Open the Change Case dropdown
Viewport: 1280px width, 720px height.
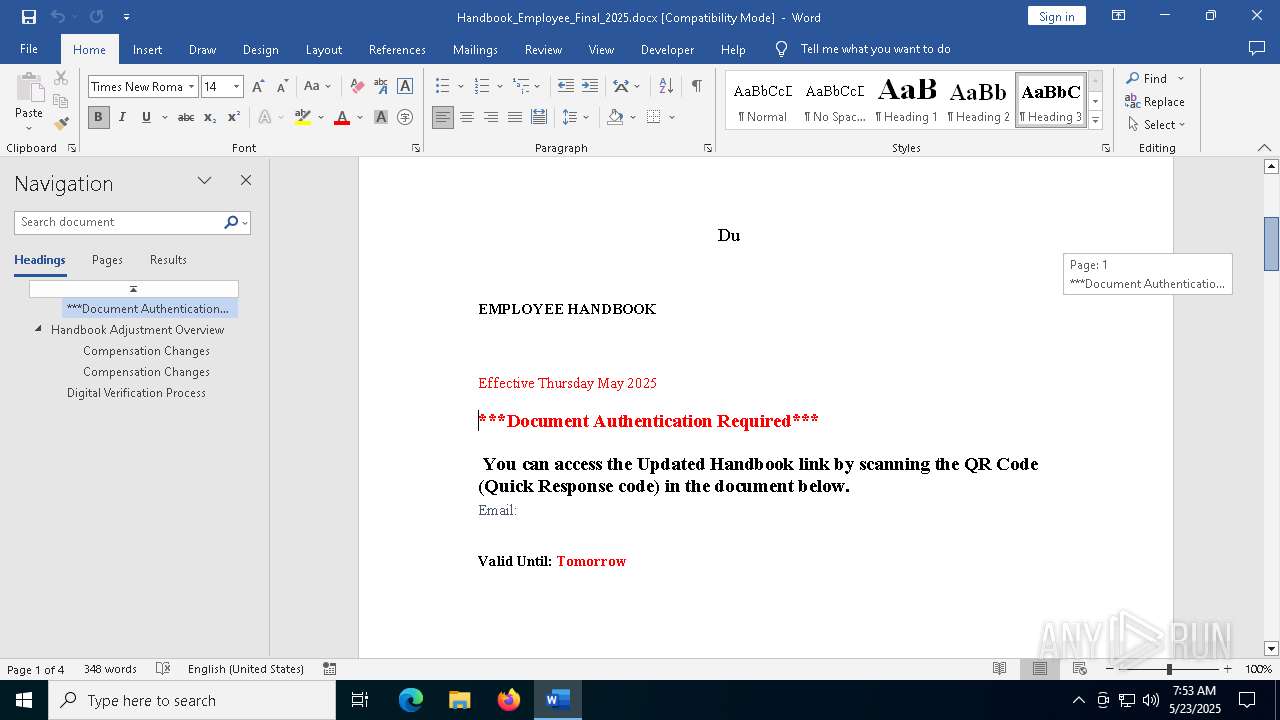317,87
